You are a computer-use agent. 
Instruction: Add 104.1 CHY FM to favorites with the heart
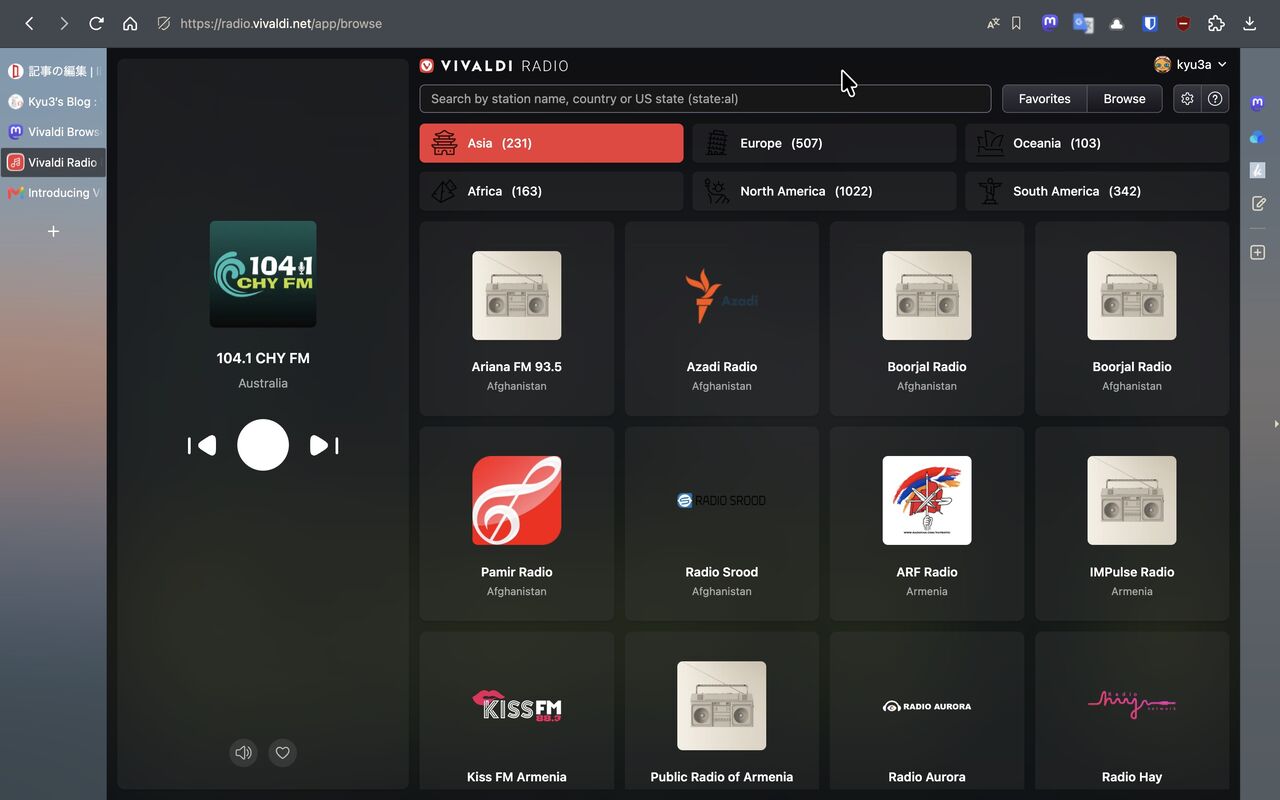(x=283, y=753)
